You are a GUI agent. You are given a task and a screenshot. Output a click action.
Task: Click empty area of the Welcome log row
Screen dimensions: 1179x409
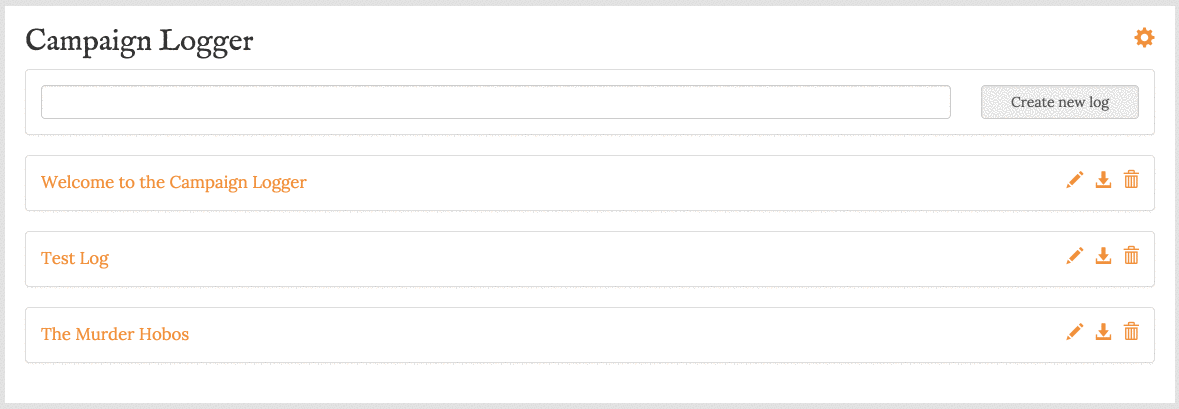[677, 183]
